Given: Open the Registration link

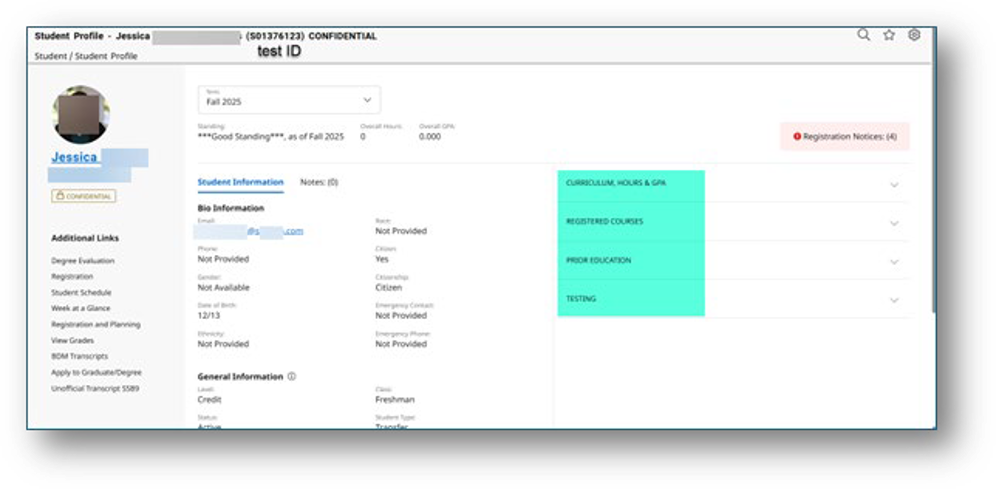Looking at the screenshot, I should (72, 277).
